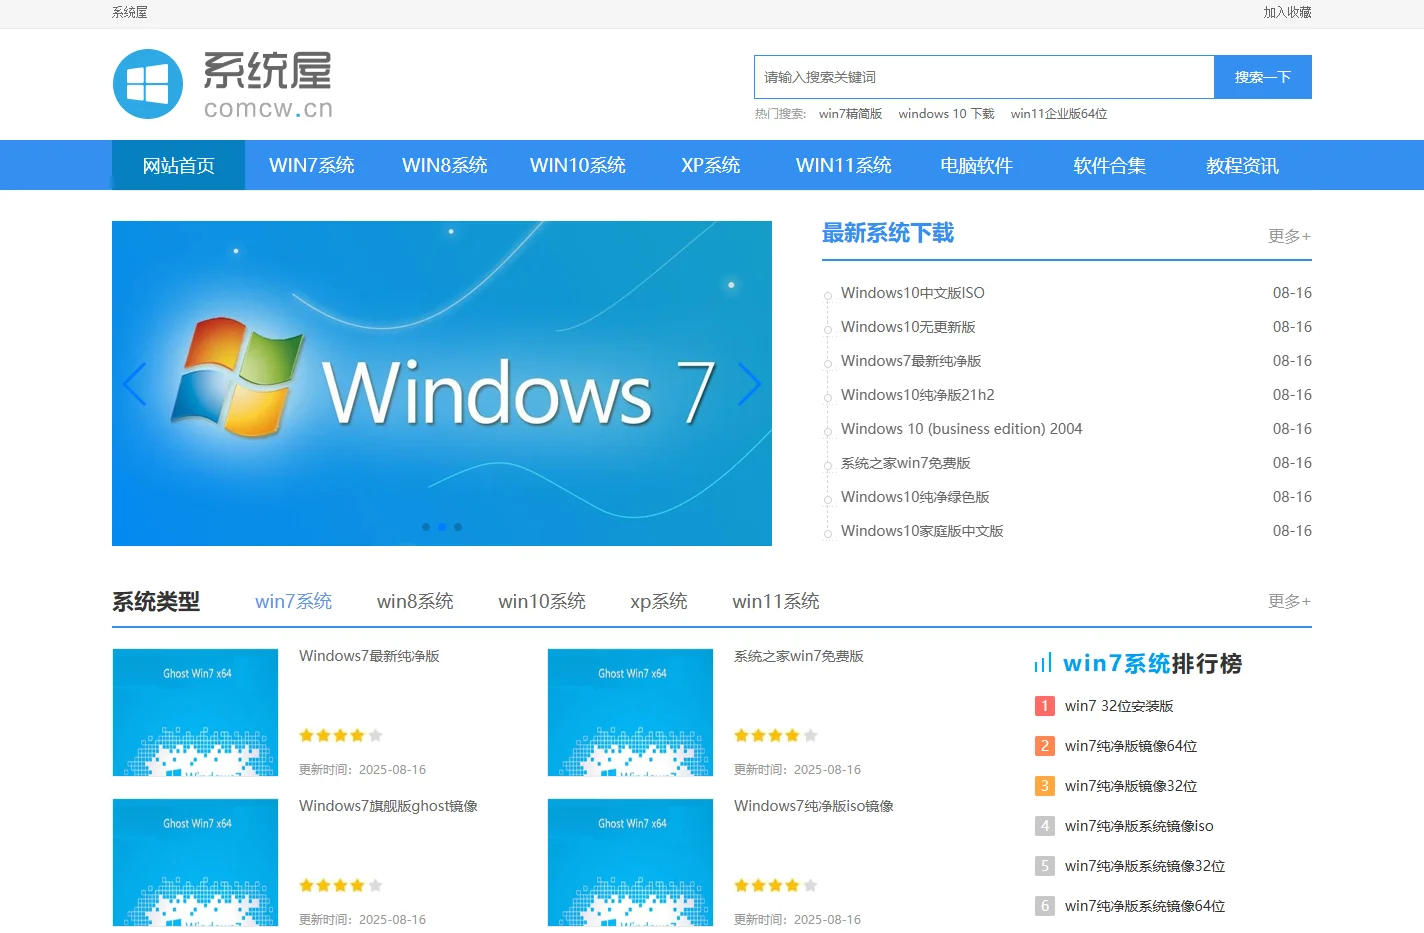Click the previous slide arrow on banner
The height and width of the screenshot is (933, 1424).
pyautogui.click(x=135, y=384)
